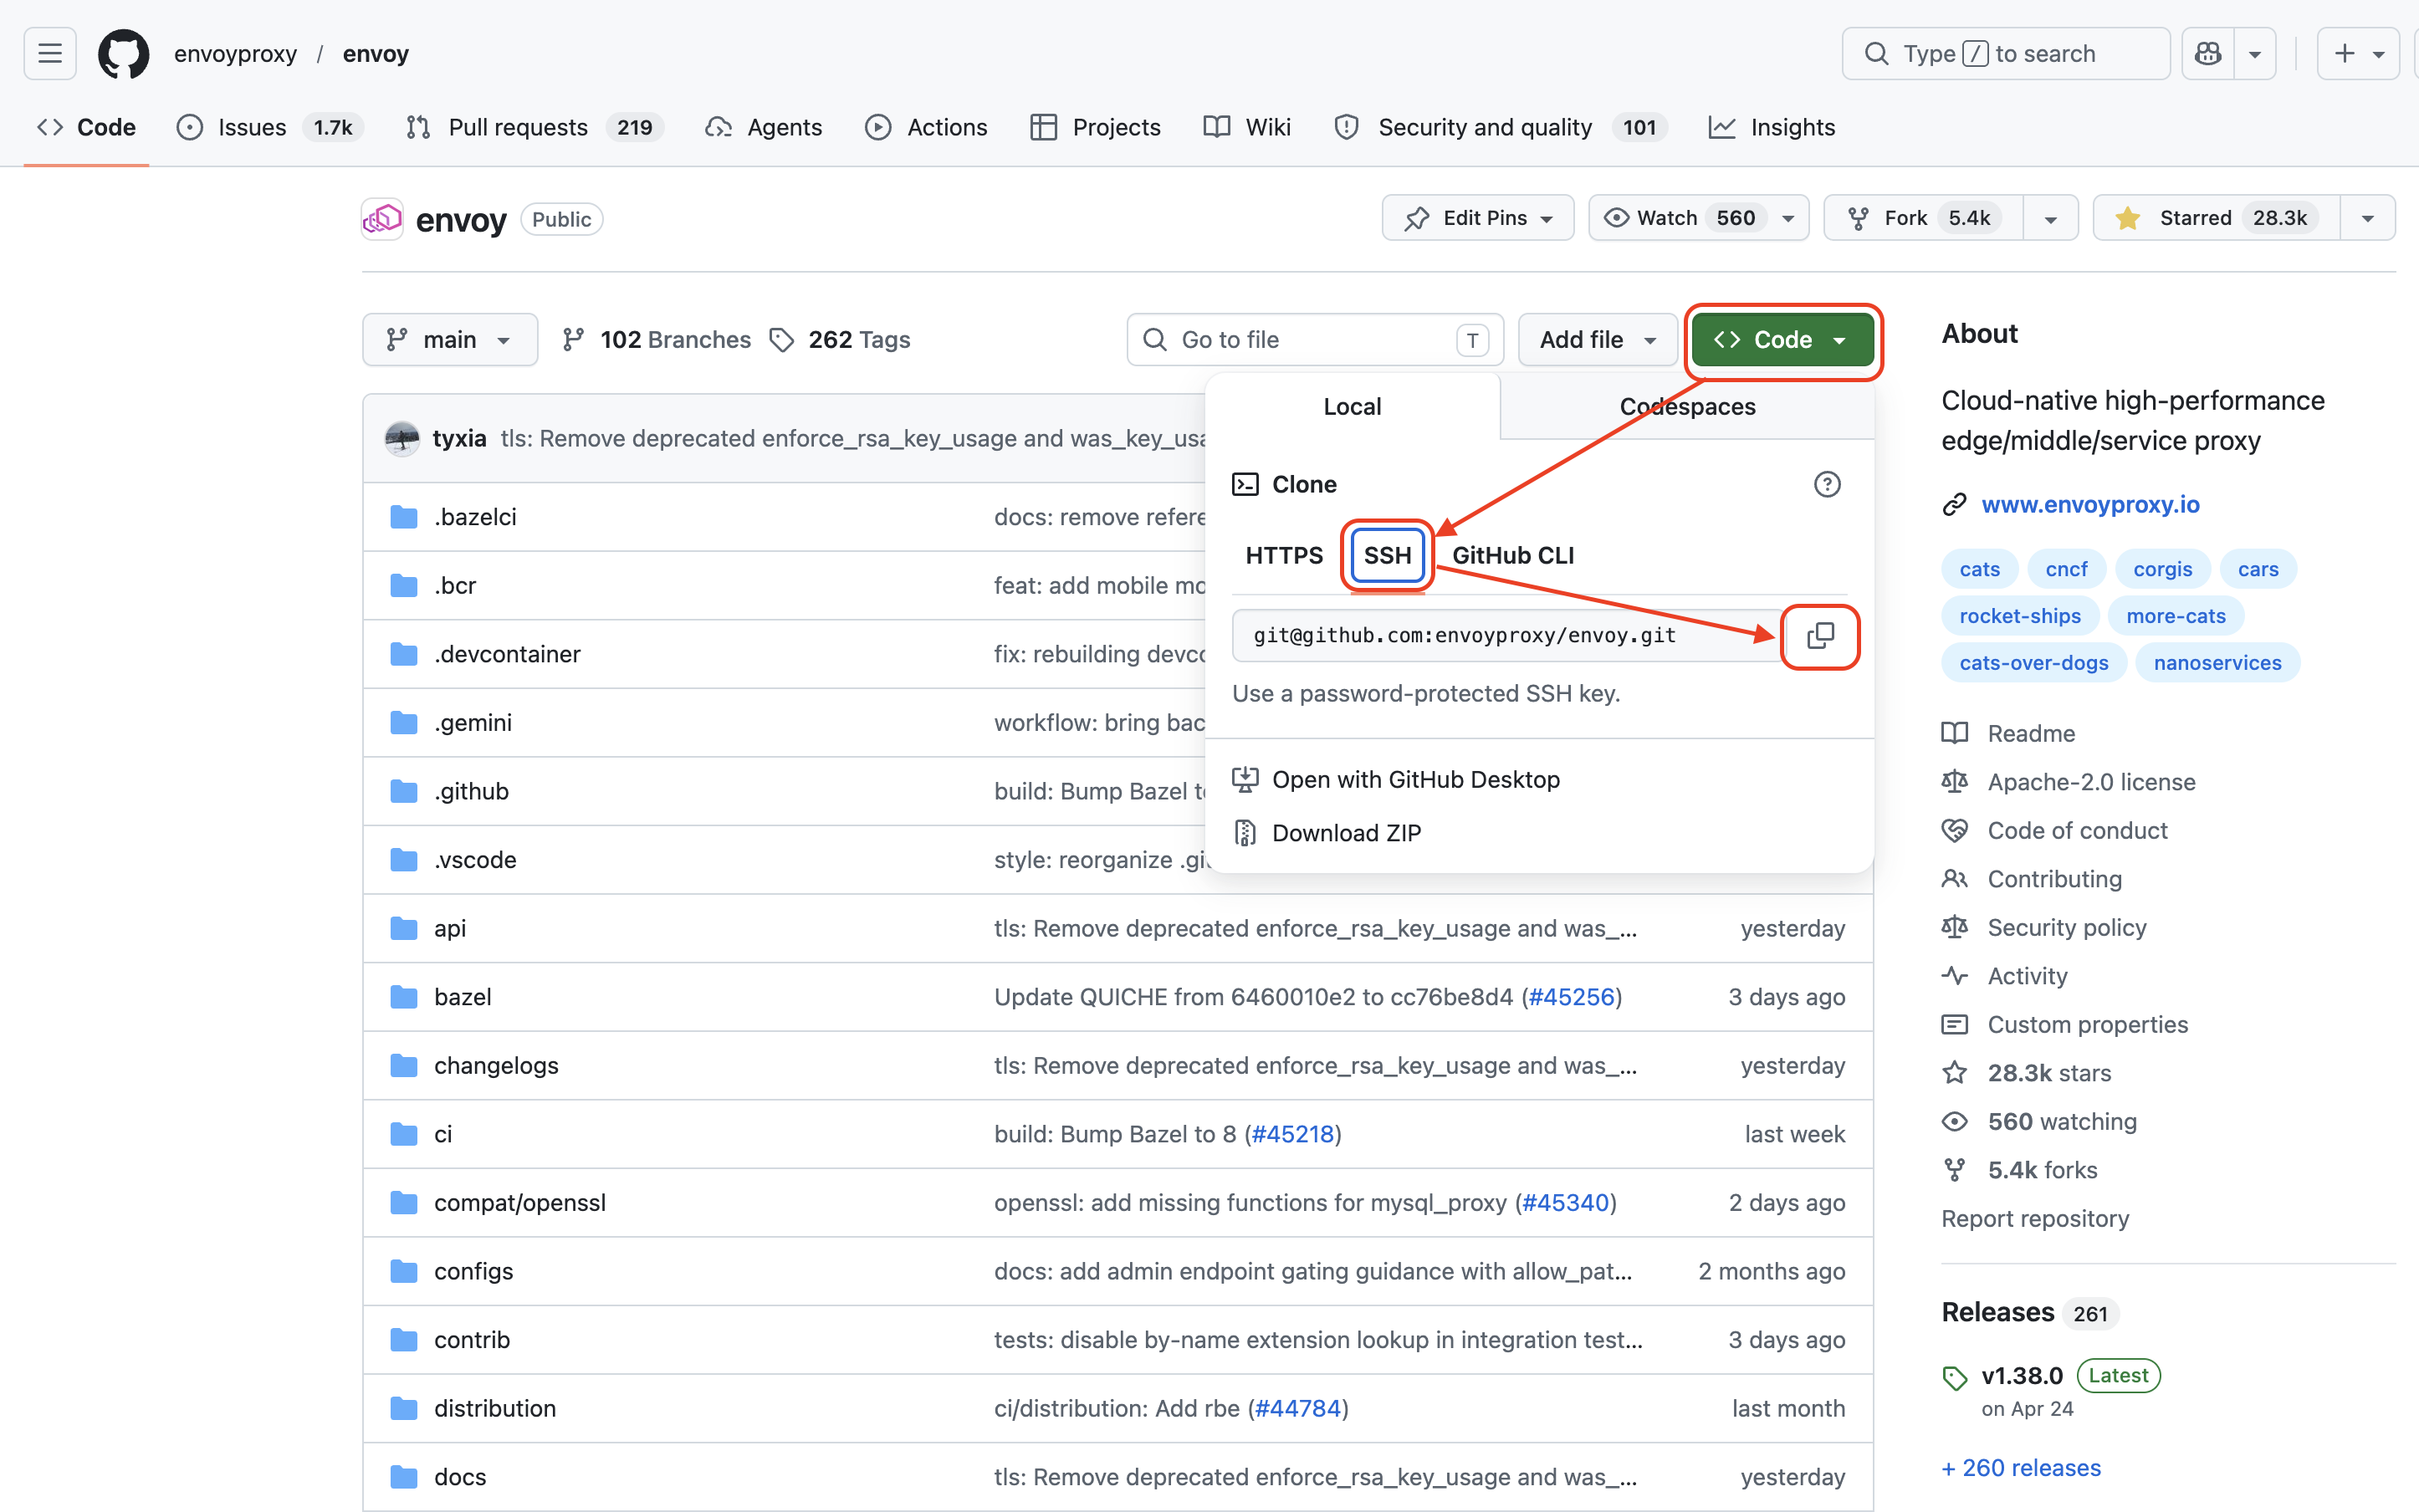Click the .gemini folder icon
The width and height of the screenshot is (2419, 1512).
coord(404,722)
